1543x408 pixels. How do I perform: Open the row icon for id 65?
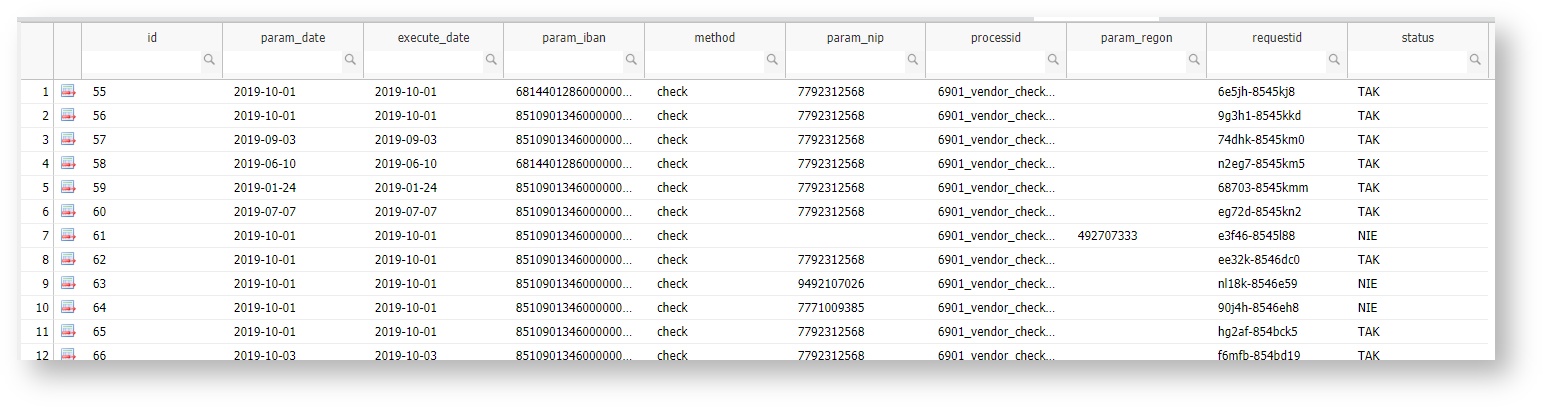tap(68, 332)
